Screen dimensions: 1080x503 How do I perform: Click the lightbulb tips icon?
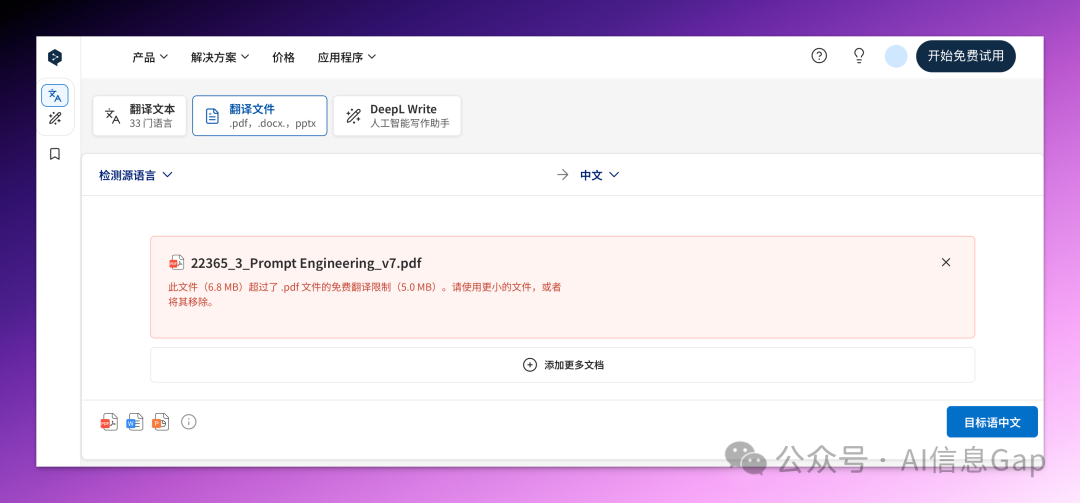coord(859,56)
